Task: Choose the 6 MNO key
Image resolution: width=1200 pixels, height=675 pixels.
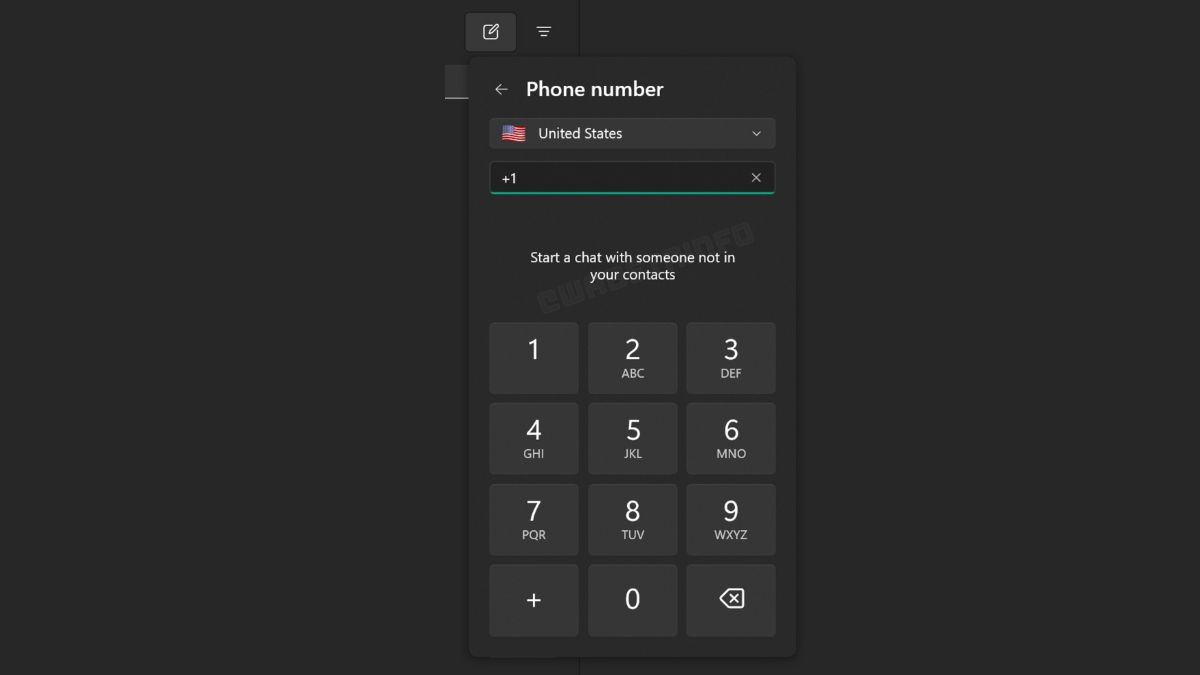Action: 731,439
